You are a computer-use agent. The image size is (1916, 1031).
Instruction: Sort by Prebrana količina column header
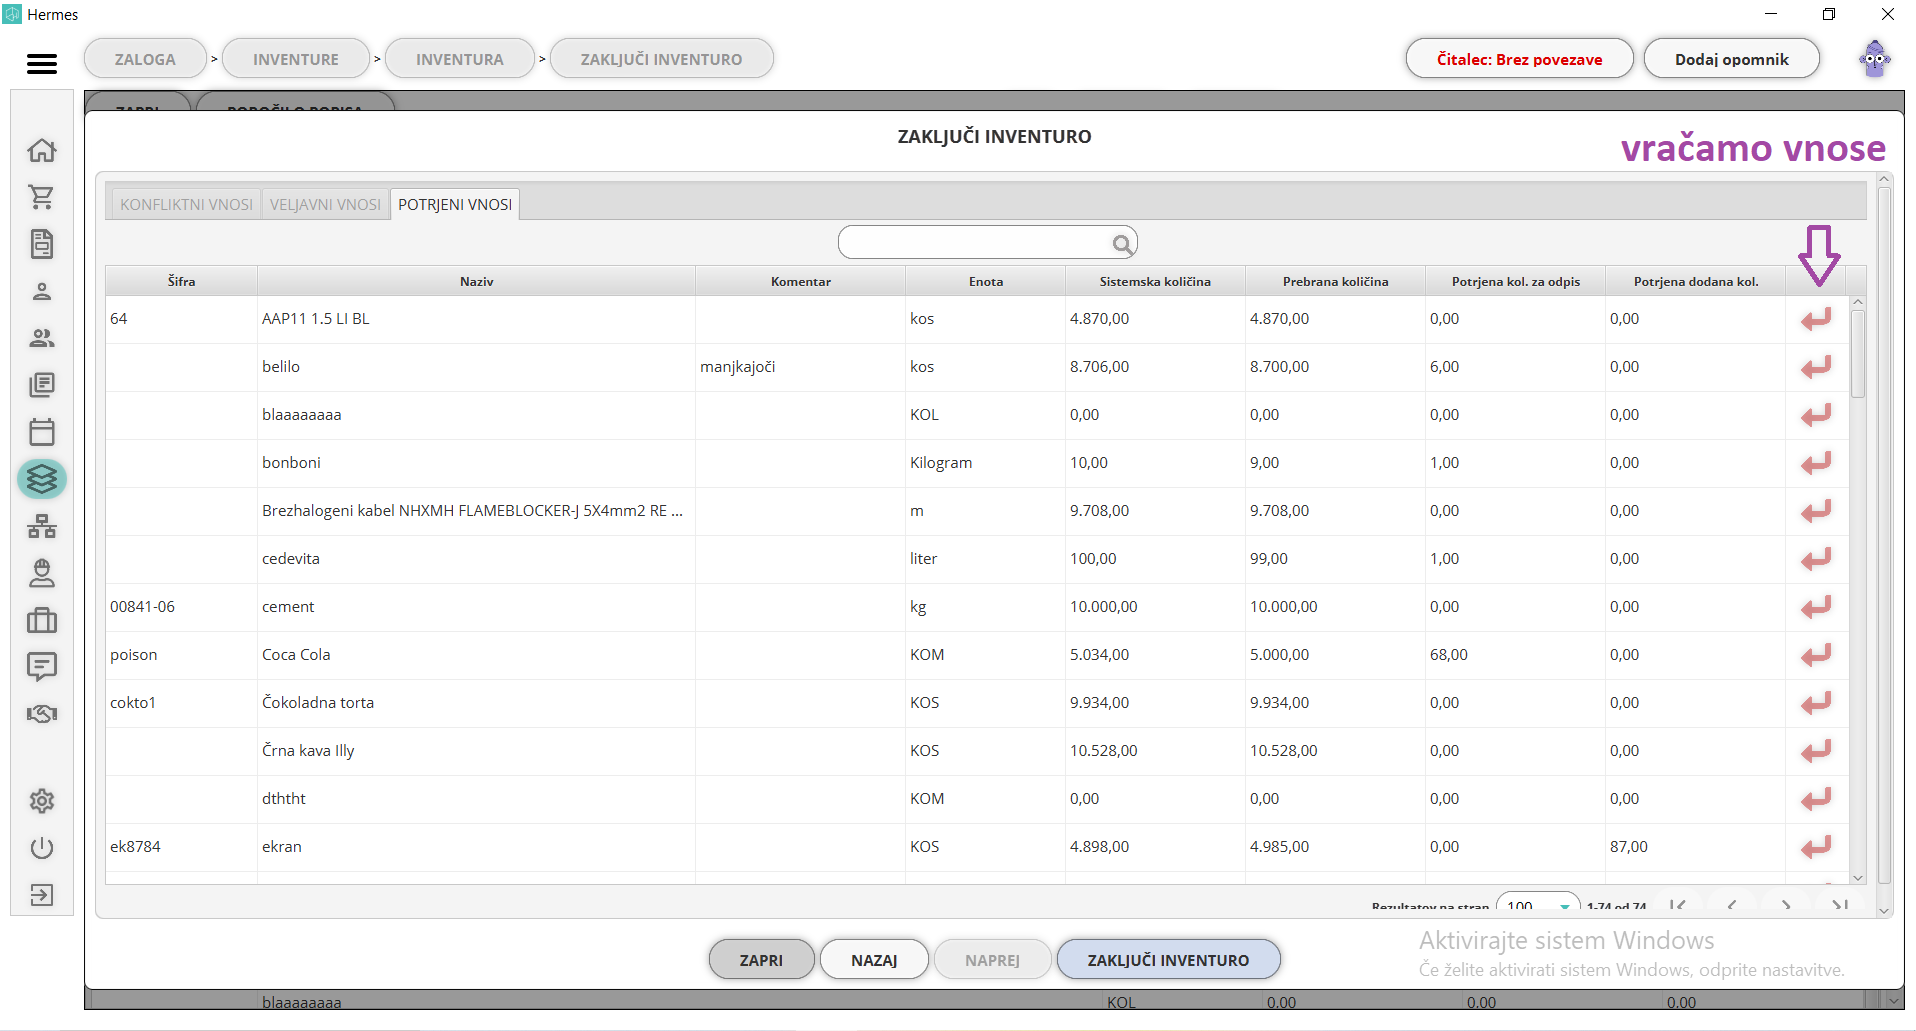point(1335,281)
